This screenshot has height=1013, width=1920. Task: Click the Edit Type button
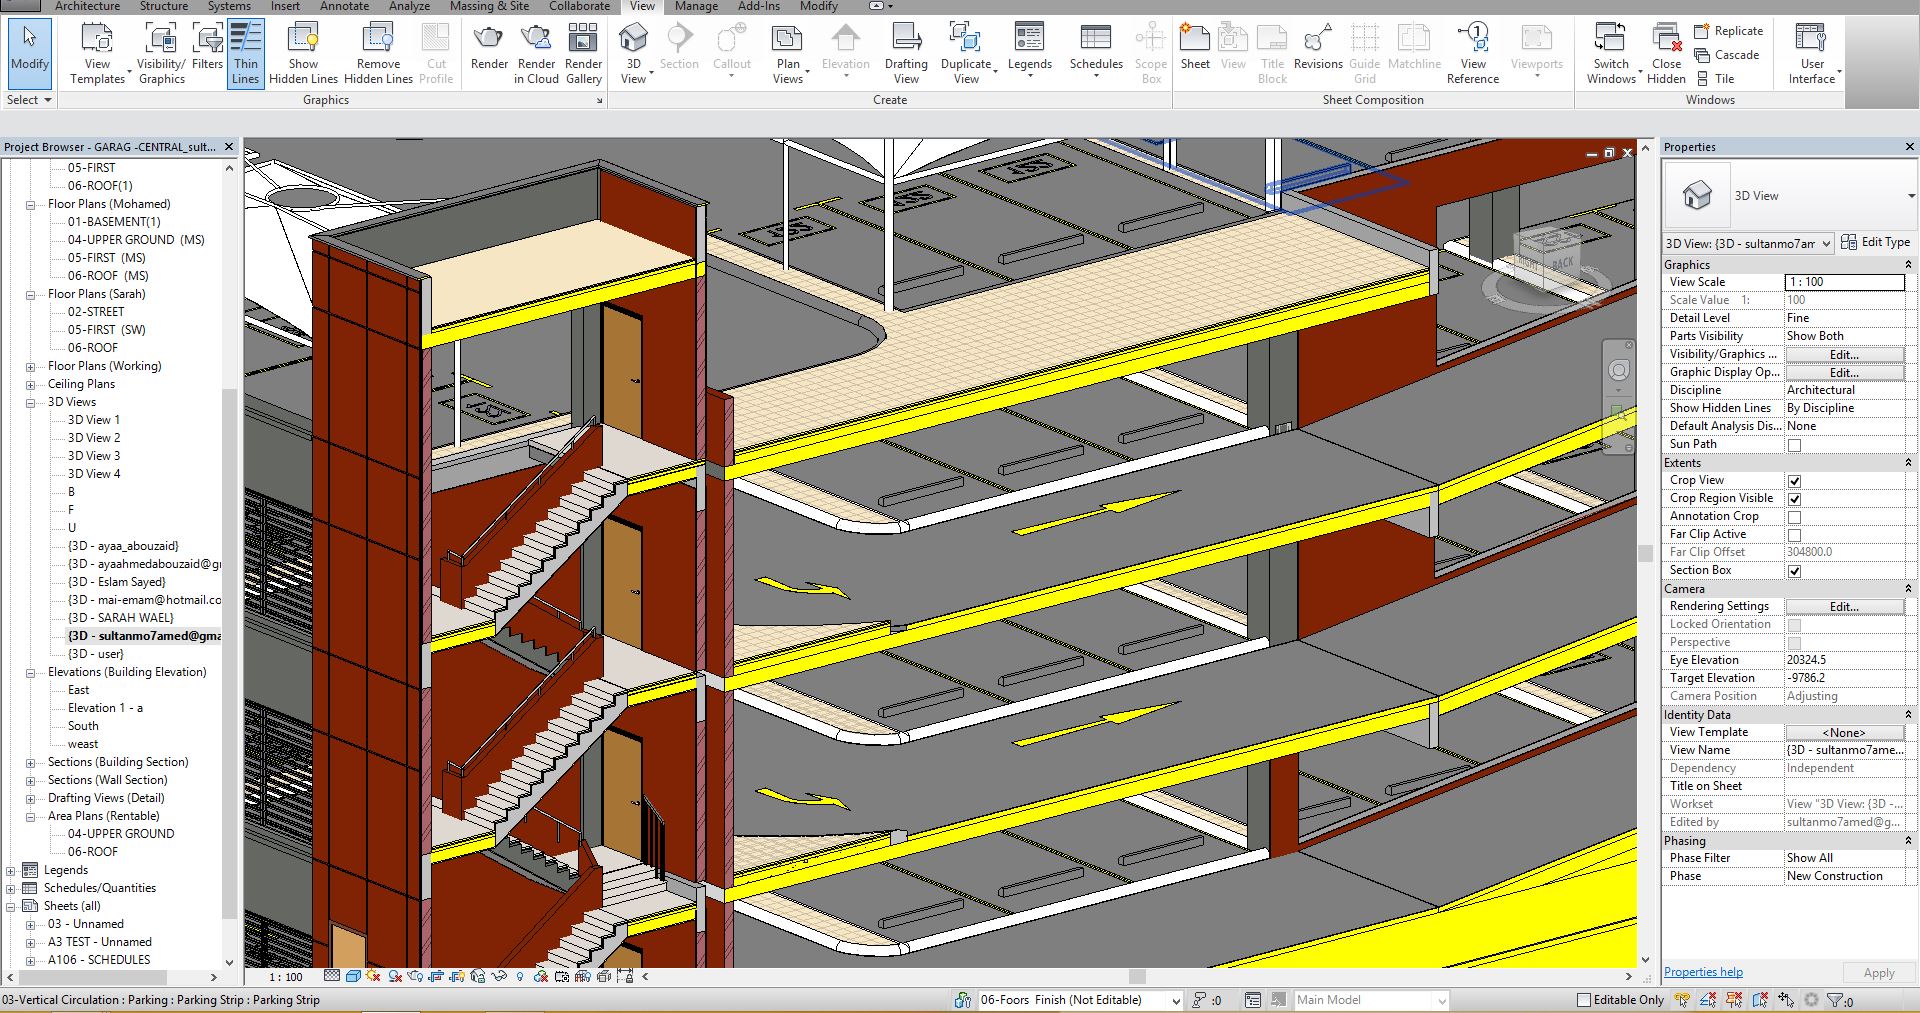1876,242
